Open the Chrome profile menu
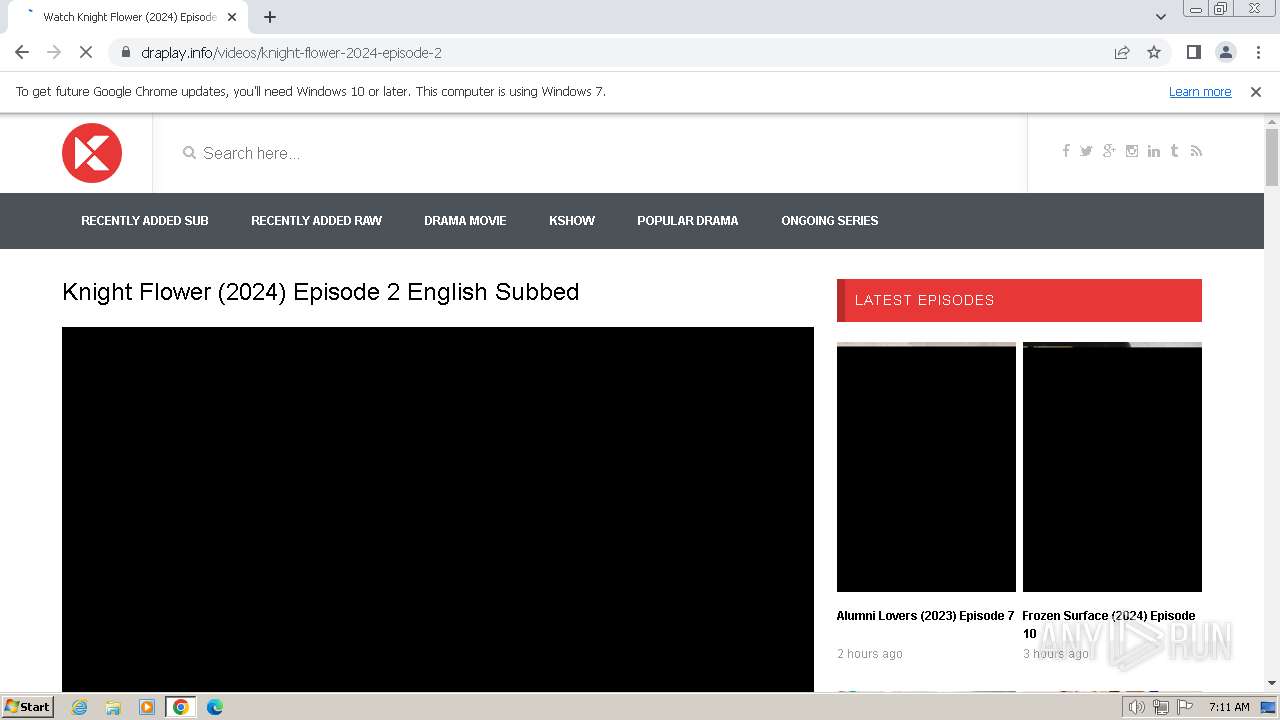Screen dimensions: 1280x720 pos(1225,52)
